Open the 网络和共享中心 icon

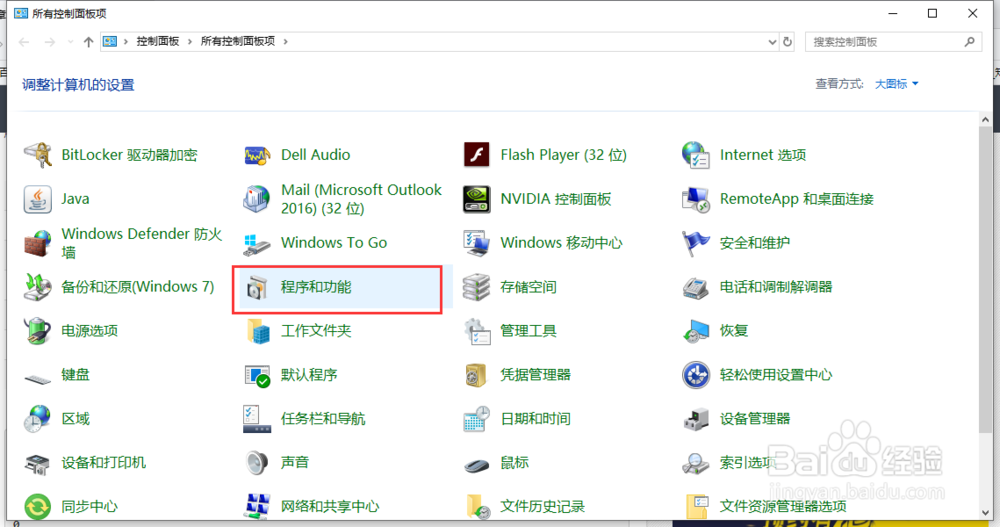[x=257, y=507]
